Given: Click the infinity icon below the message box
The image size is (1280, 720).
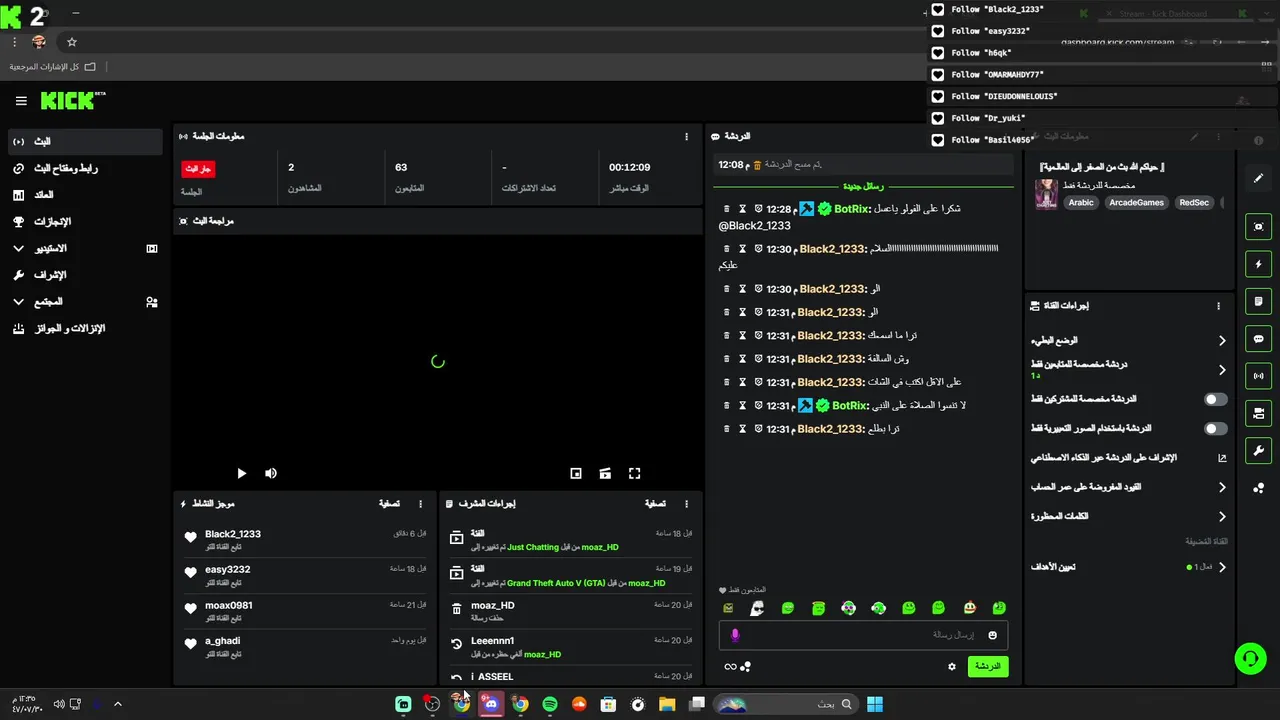Looking at the screenshot, I should pyautogui.click(x=730, y=667).
